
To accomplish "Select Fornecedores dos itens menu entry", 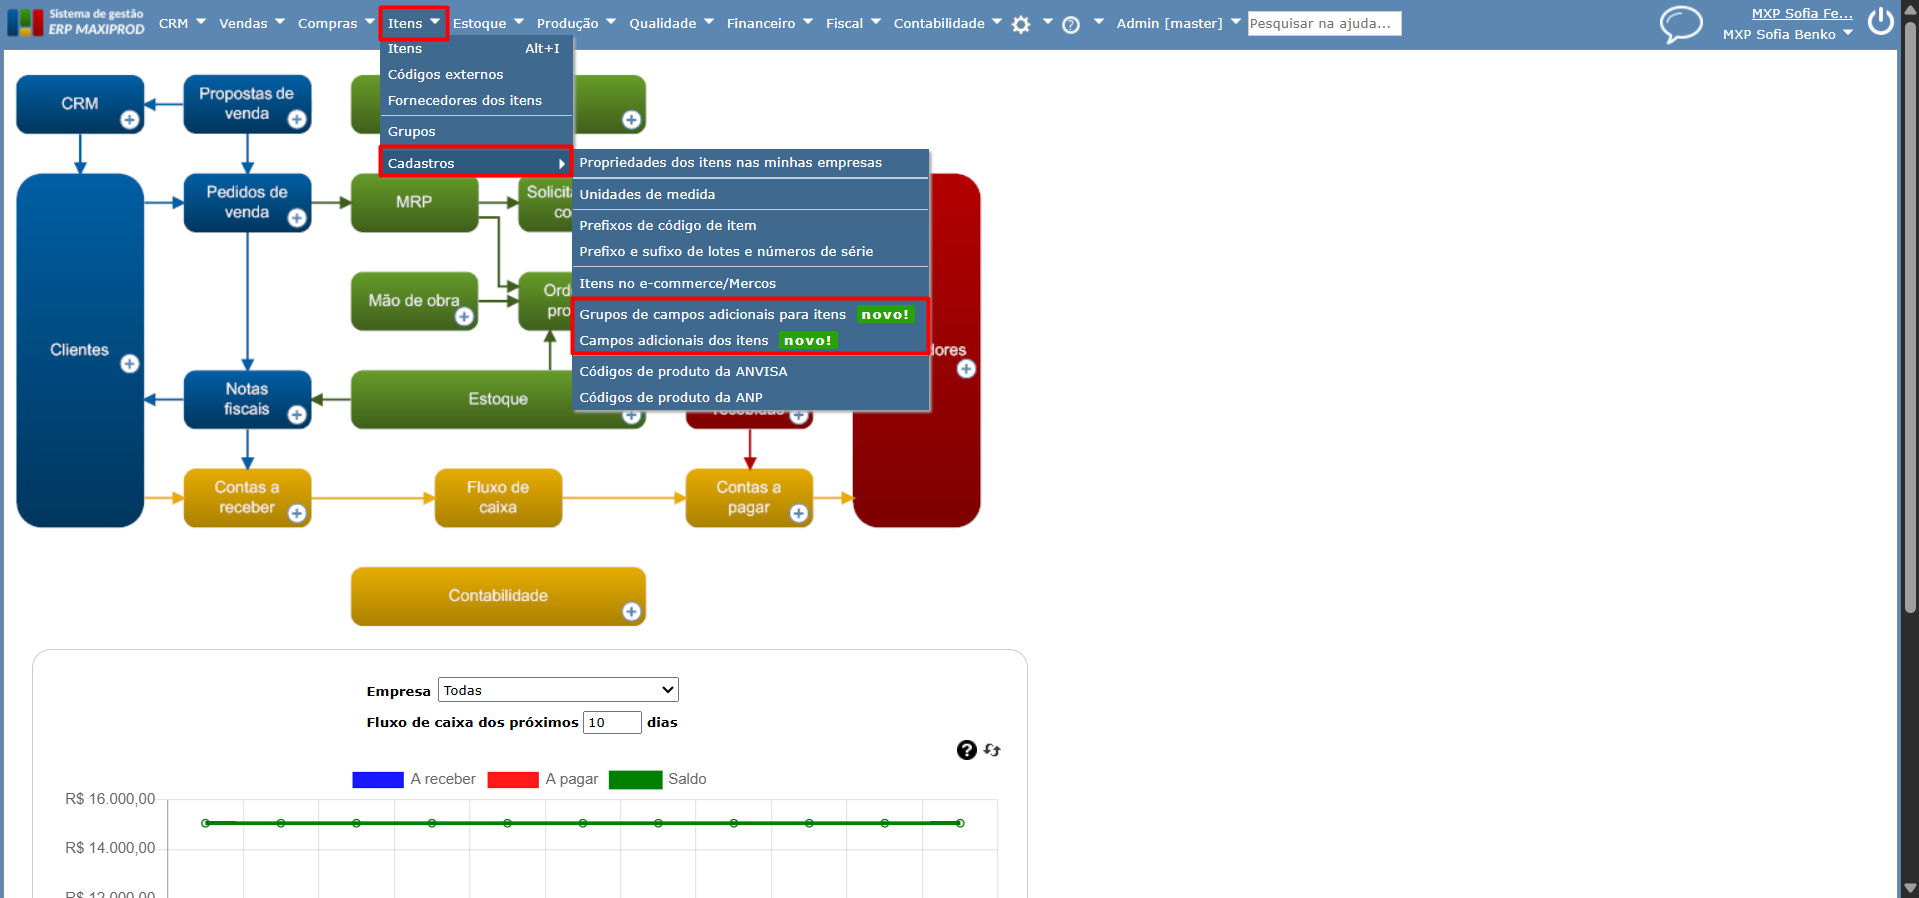I will (476, 100).
